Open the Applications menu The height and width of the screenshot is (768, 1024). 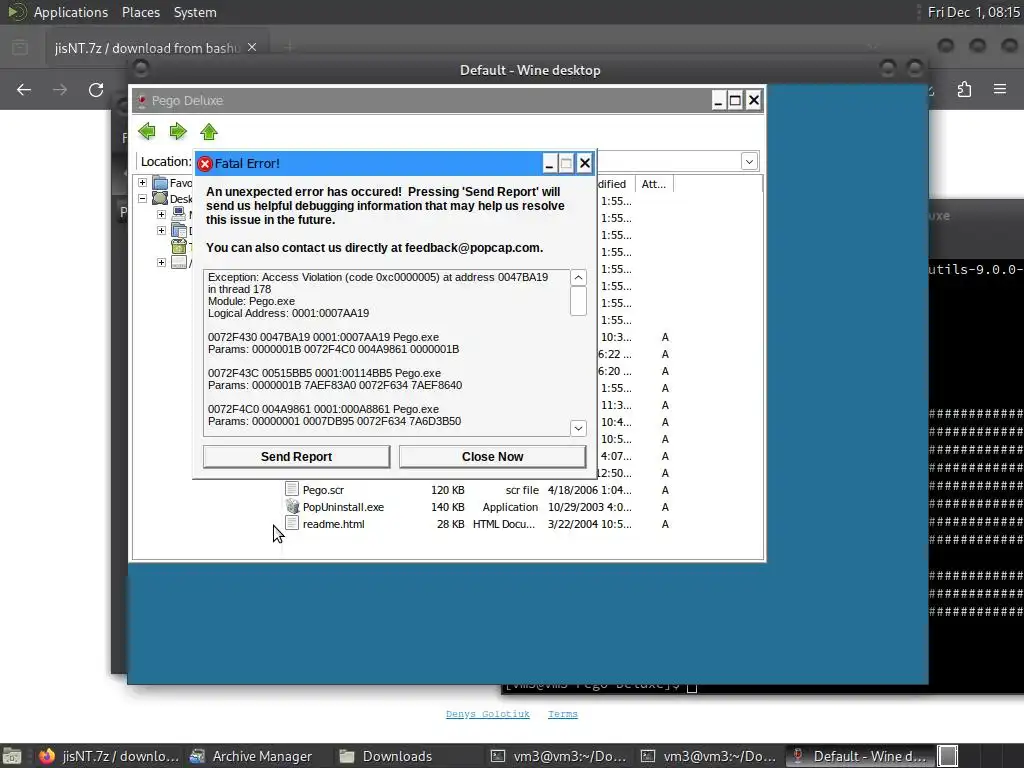71,12
